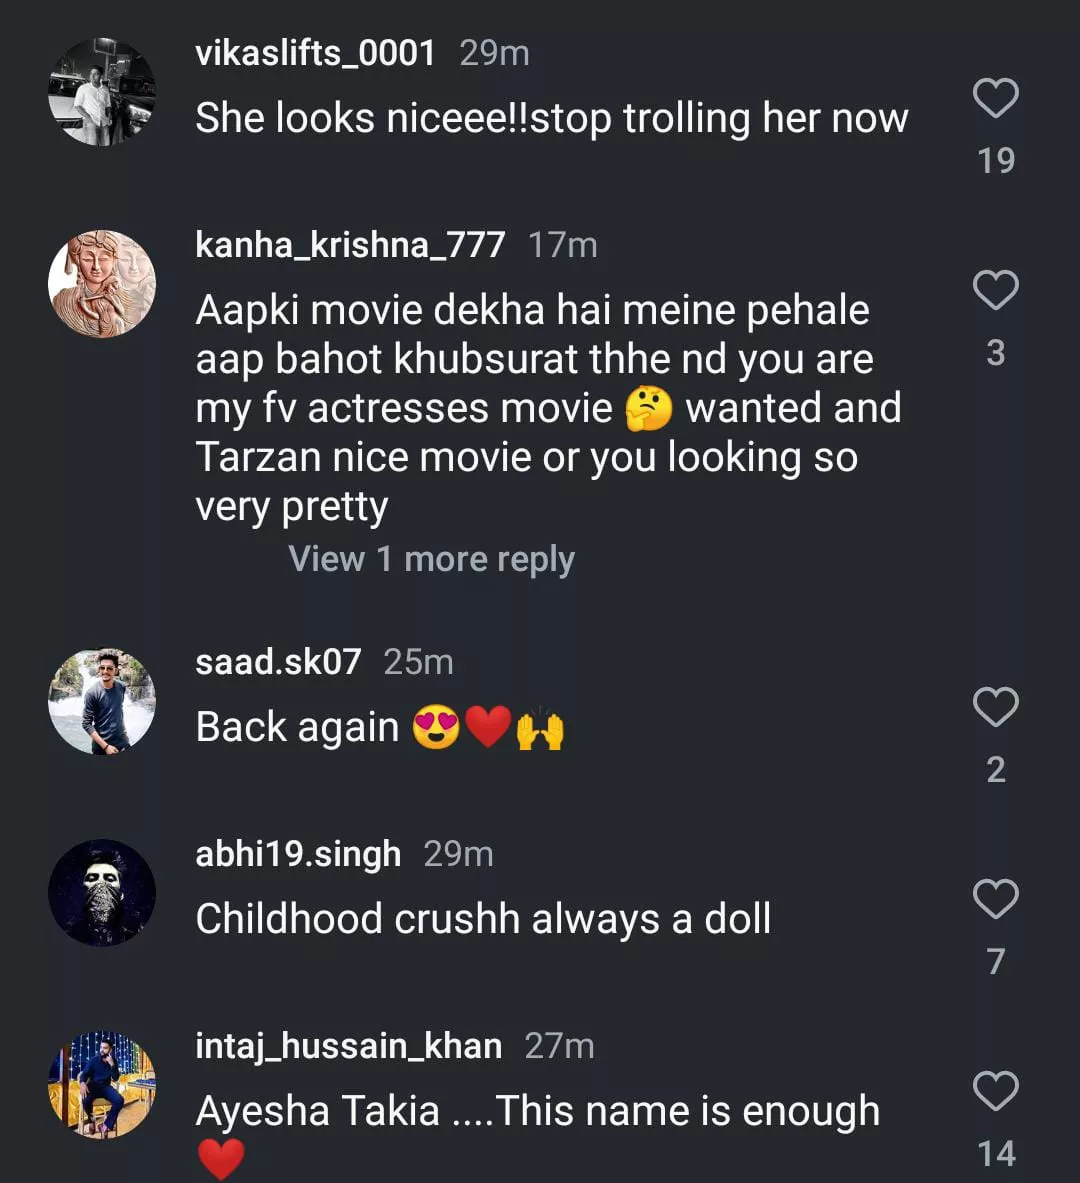Show the 14 likes on the last comment
The height and width of the screenshot is (1183, 1080).
995,1154
